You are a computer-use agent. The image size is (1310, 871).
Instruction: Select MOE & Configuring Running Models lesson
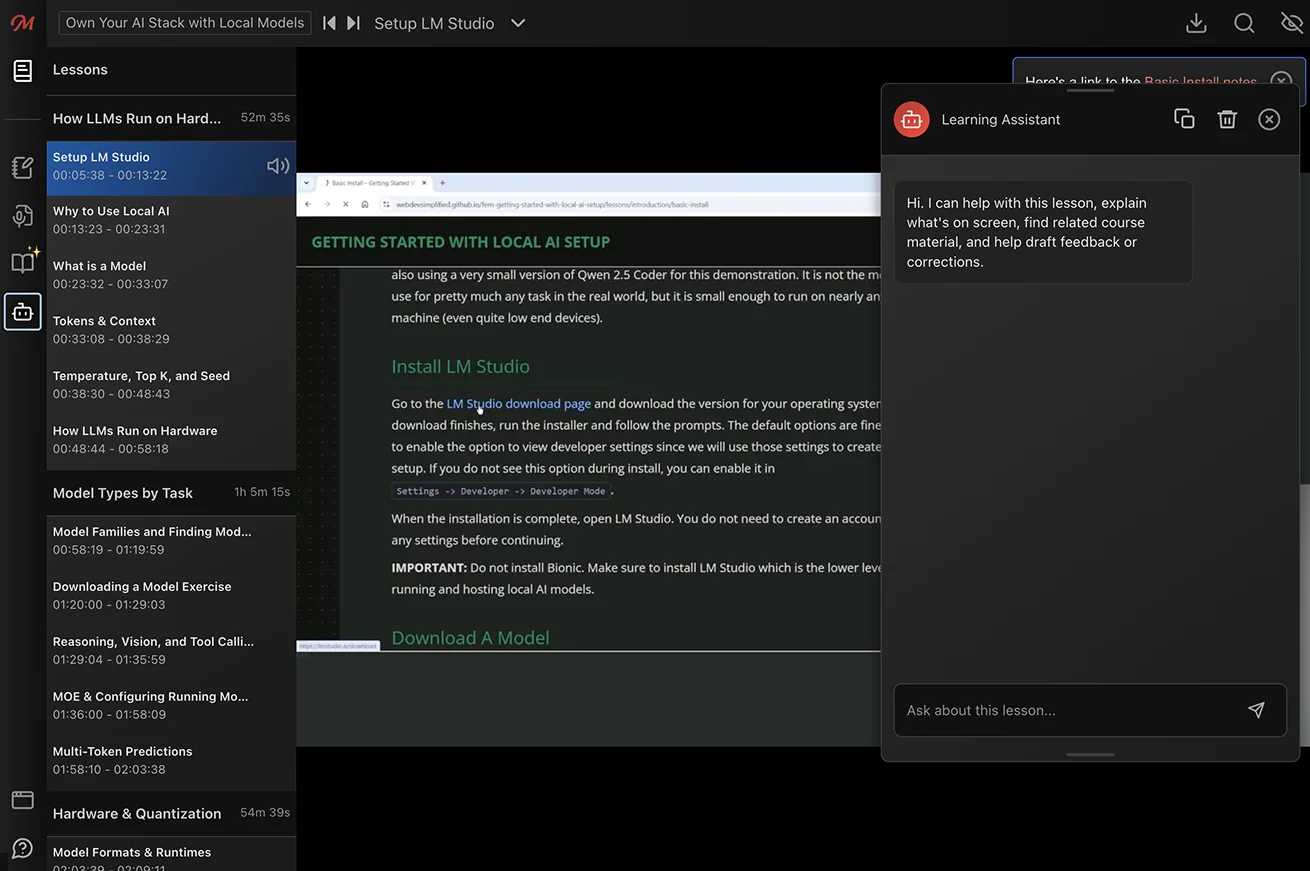point(171,707)
